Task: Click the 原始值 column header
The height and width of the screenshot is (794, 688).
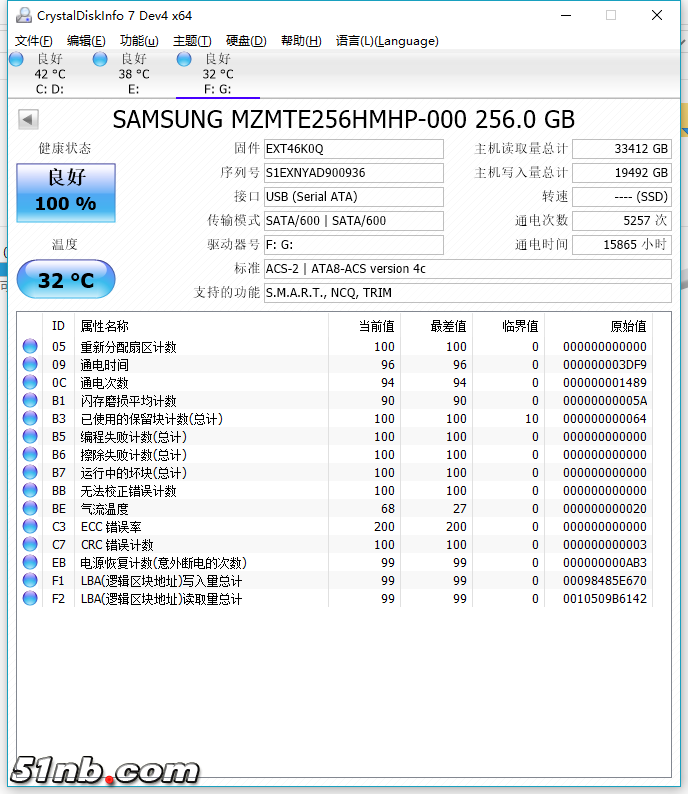Action: point(628,326)
